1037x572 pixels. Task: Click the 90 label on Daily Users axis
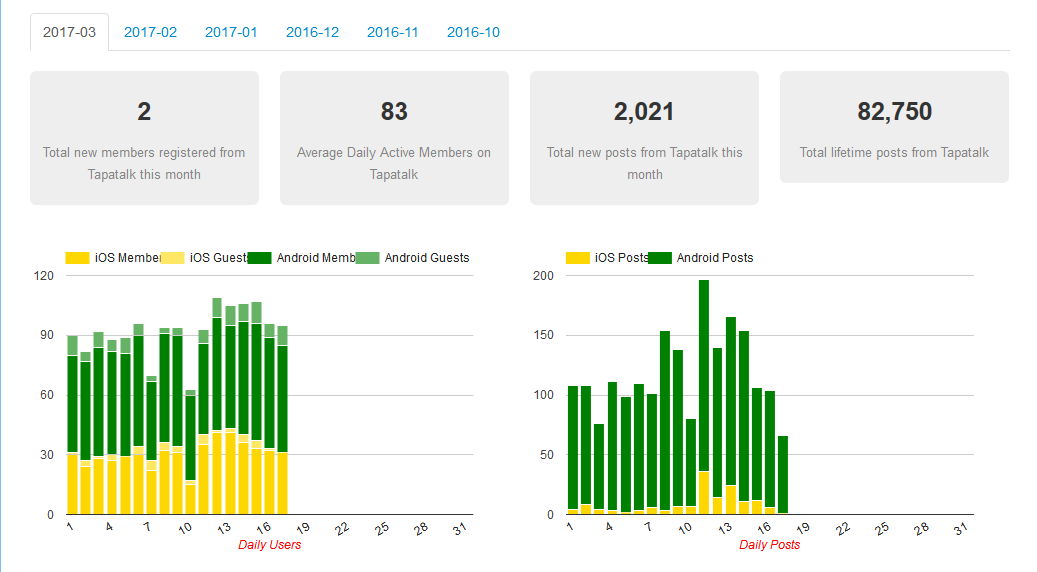pos(47,335)
